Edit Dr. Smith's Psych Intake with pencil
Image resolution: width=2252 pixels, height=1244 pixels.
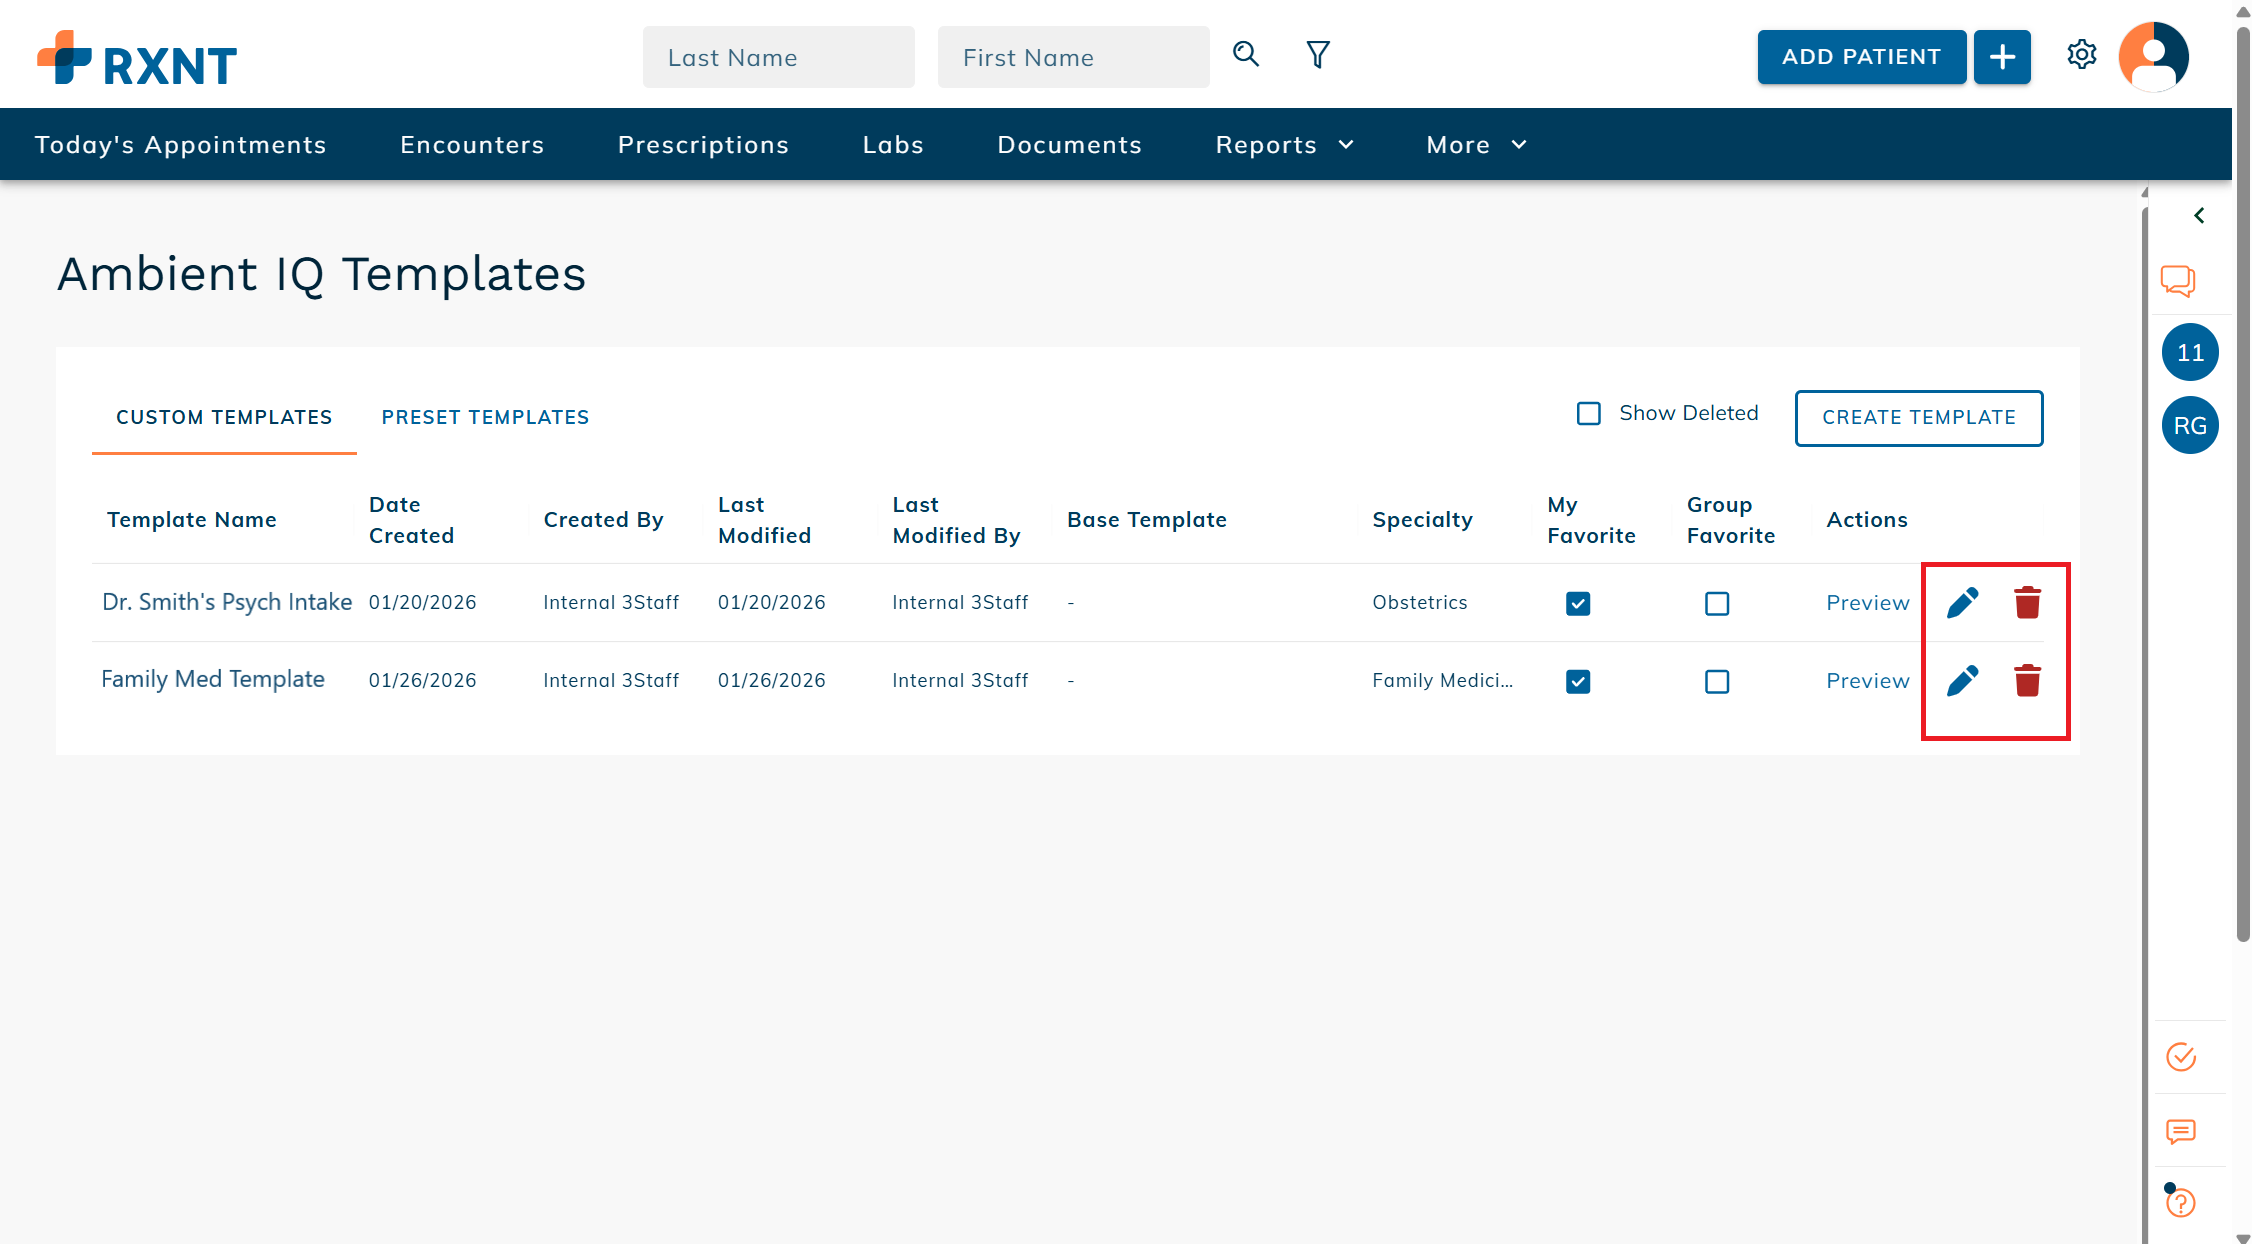pos(1962,603)
